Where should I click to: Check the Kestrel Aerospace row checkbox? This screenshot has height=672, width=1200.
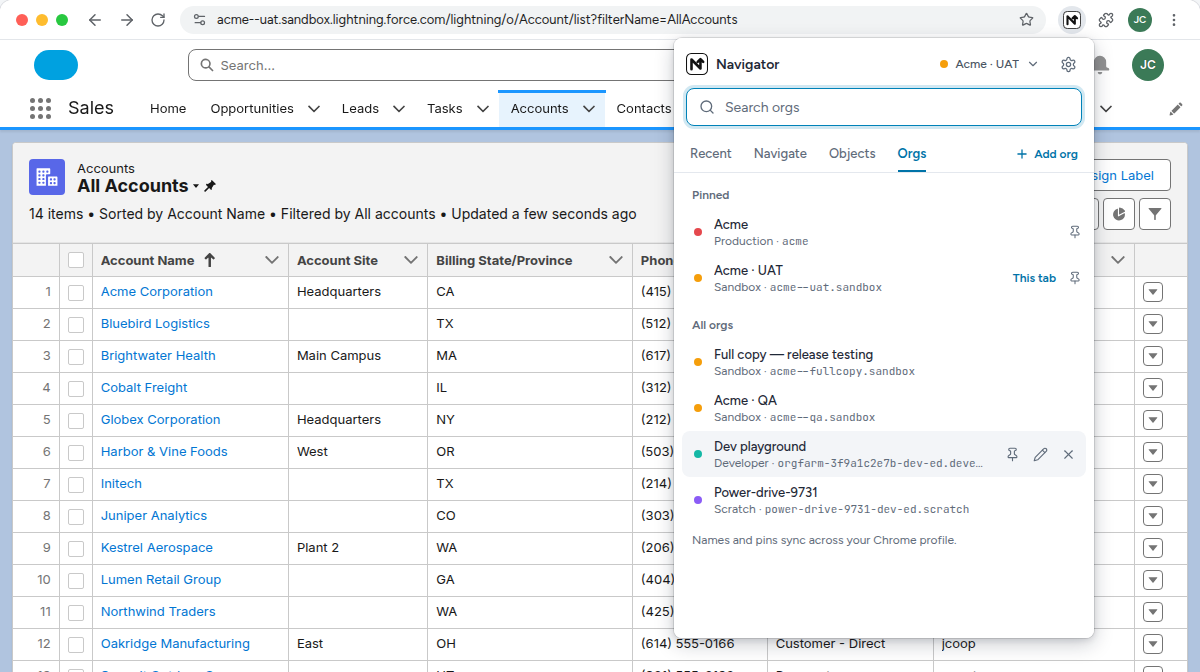76,548
